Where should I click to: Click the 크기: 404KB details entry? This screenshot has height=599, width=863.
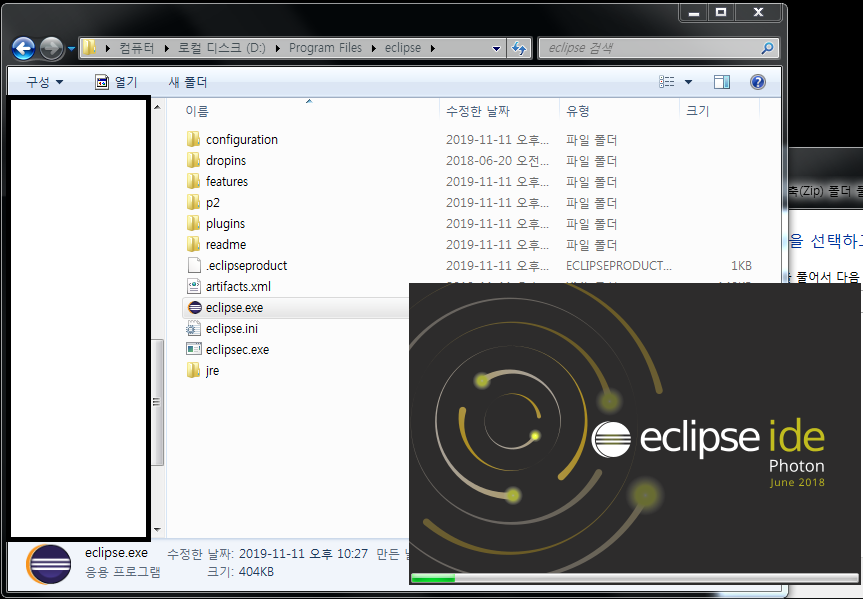(241, 572)
